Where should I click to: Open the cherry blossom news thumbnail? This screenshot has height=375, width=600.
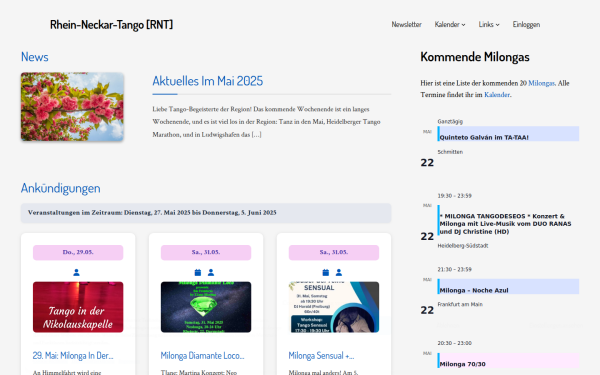coord(72,107)
